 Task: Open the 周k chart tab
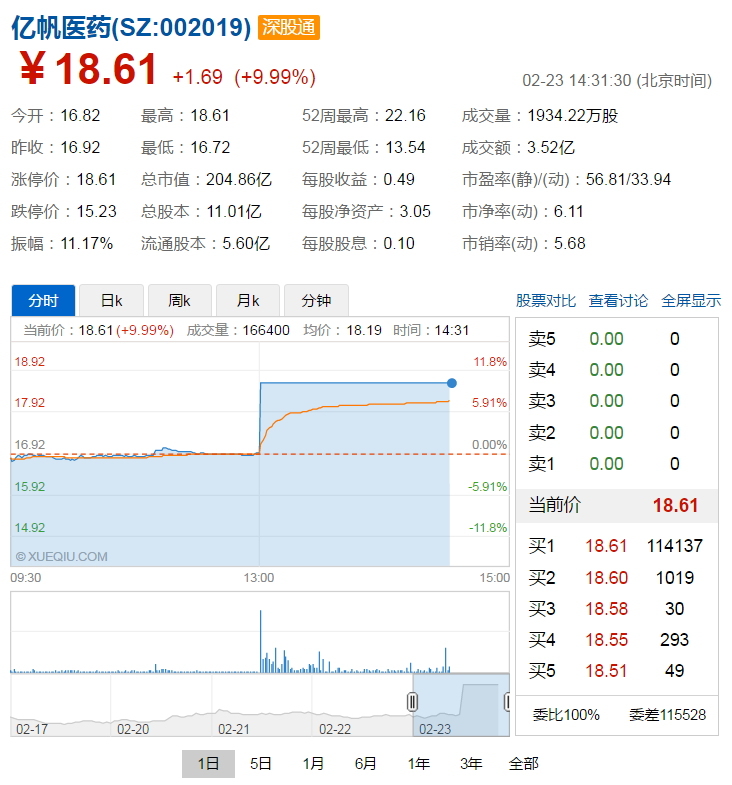(180, 300)
